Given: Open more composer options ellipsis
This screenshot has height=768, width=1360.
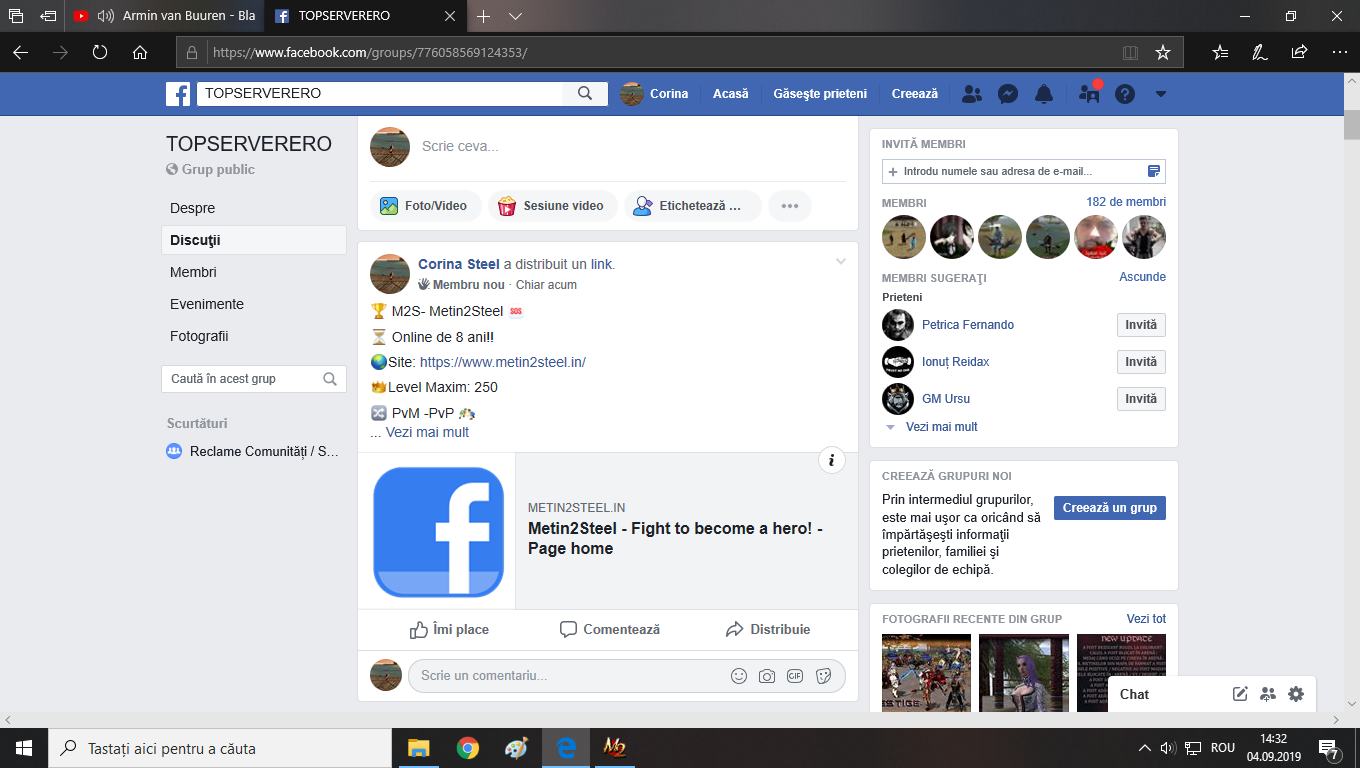Looking at the screenshot, I should 790,206.
